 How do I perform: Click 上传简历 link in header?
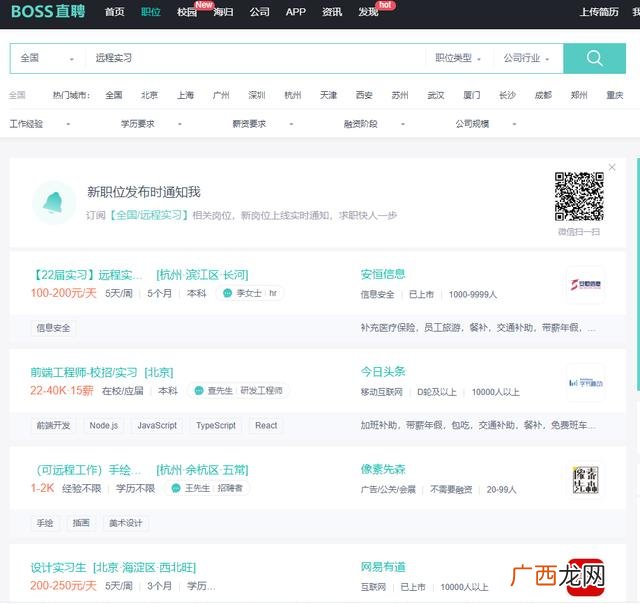[599, 12]
